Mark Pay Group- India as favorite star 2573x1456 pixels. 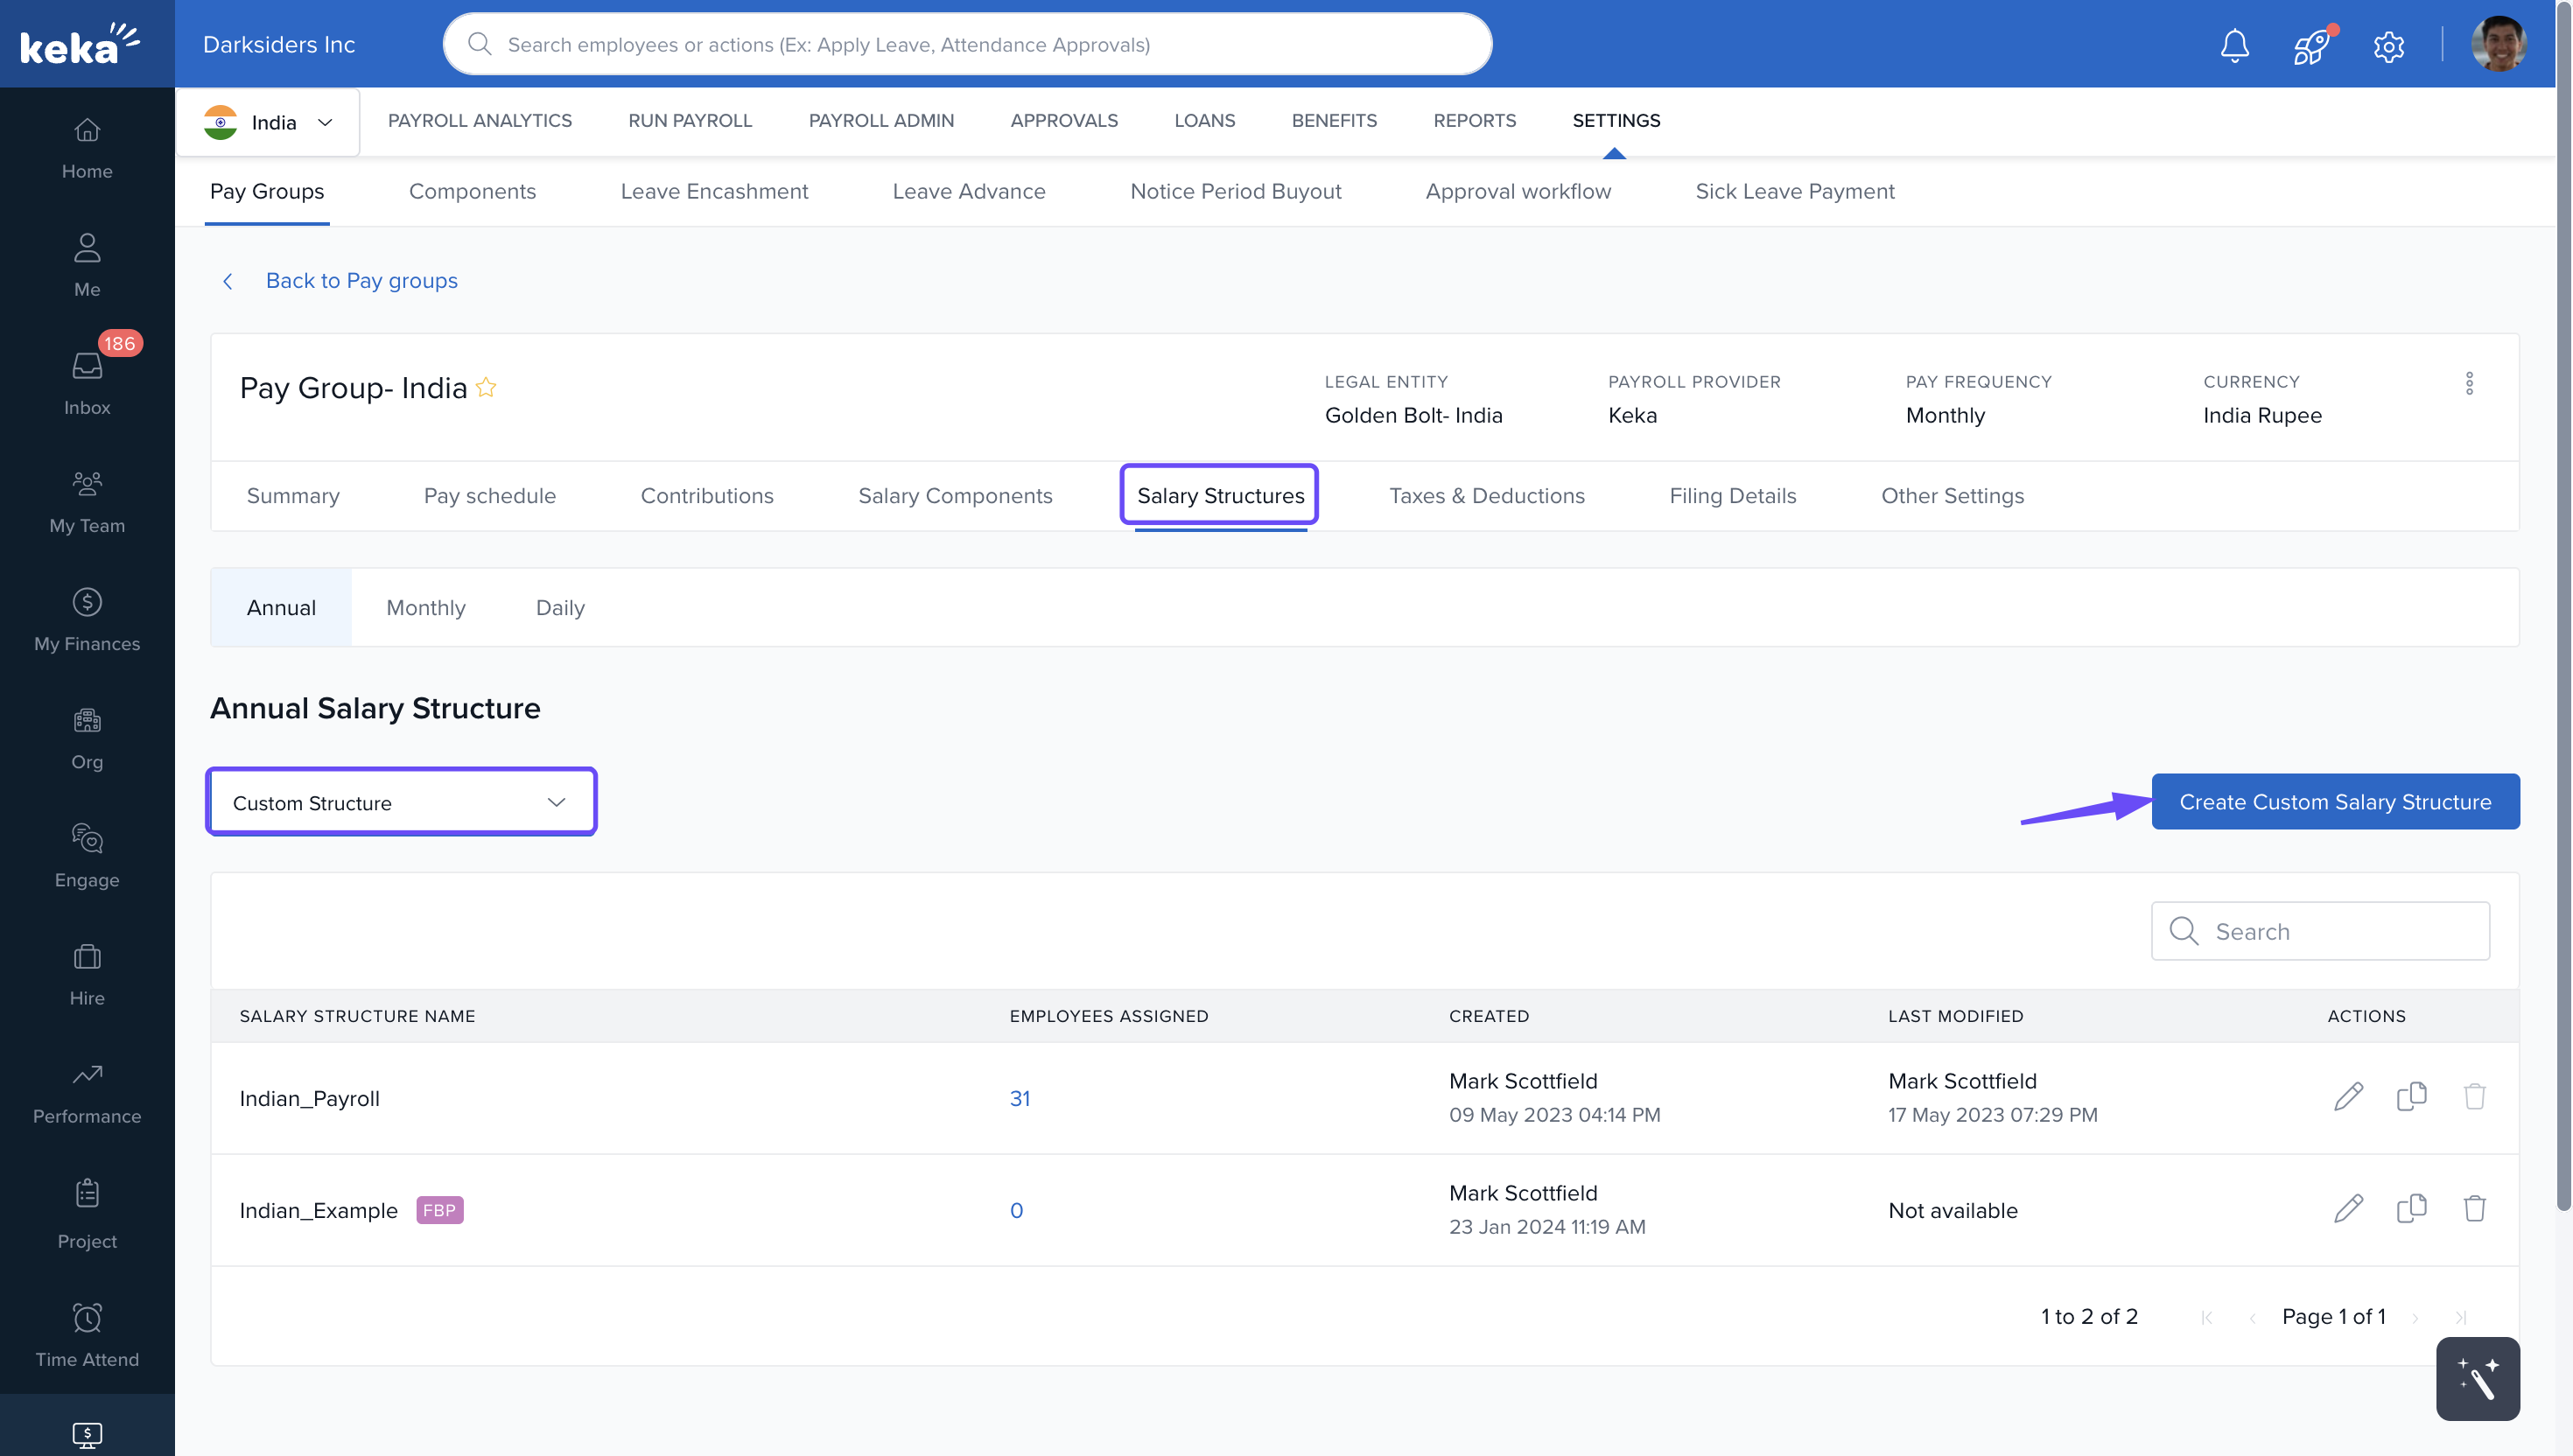(486, 388)
